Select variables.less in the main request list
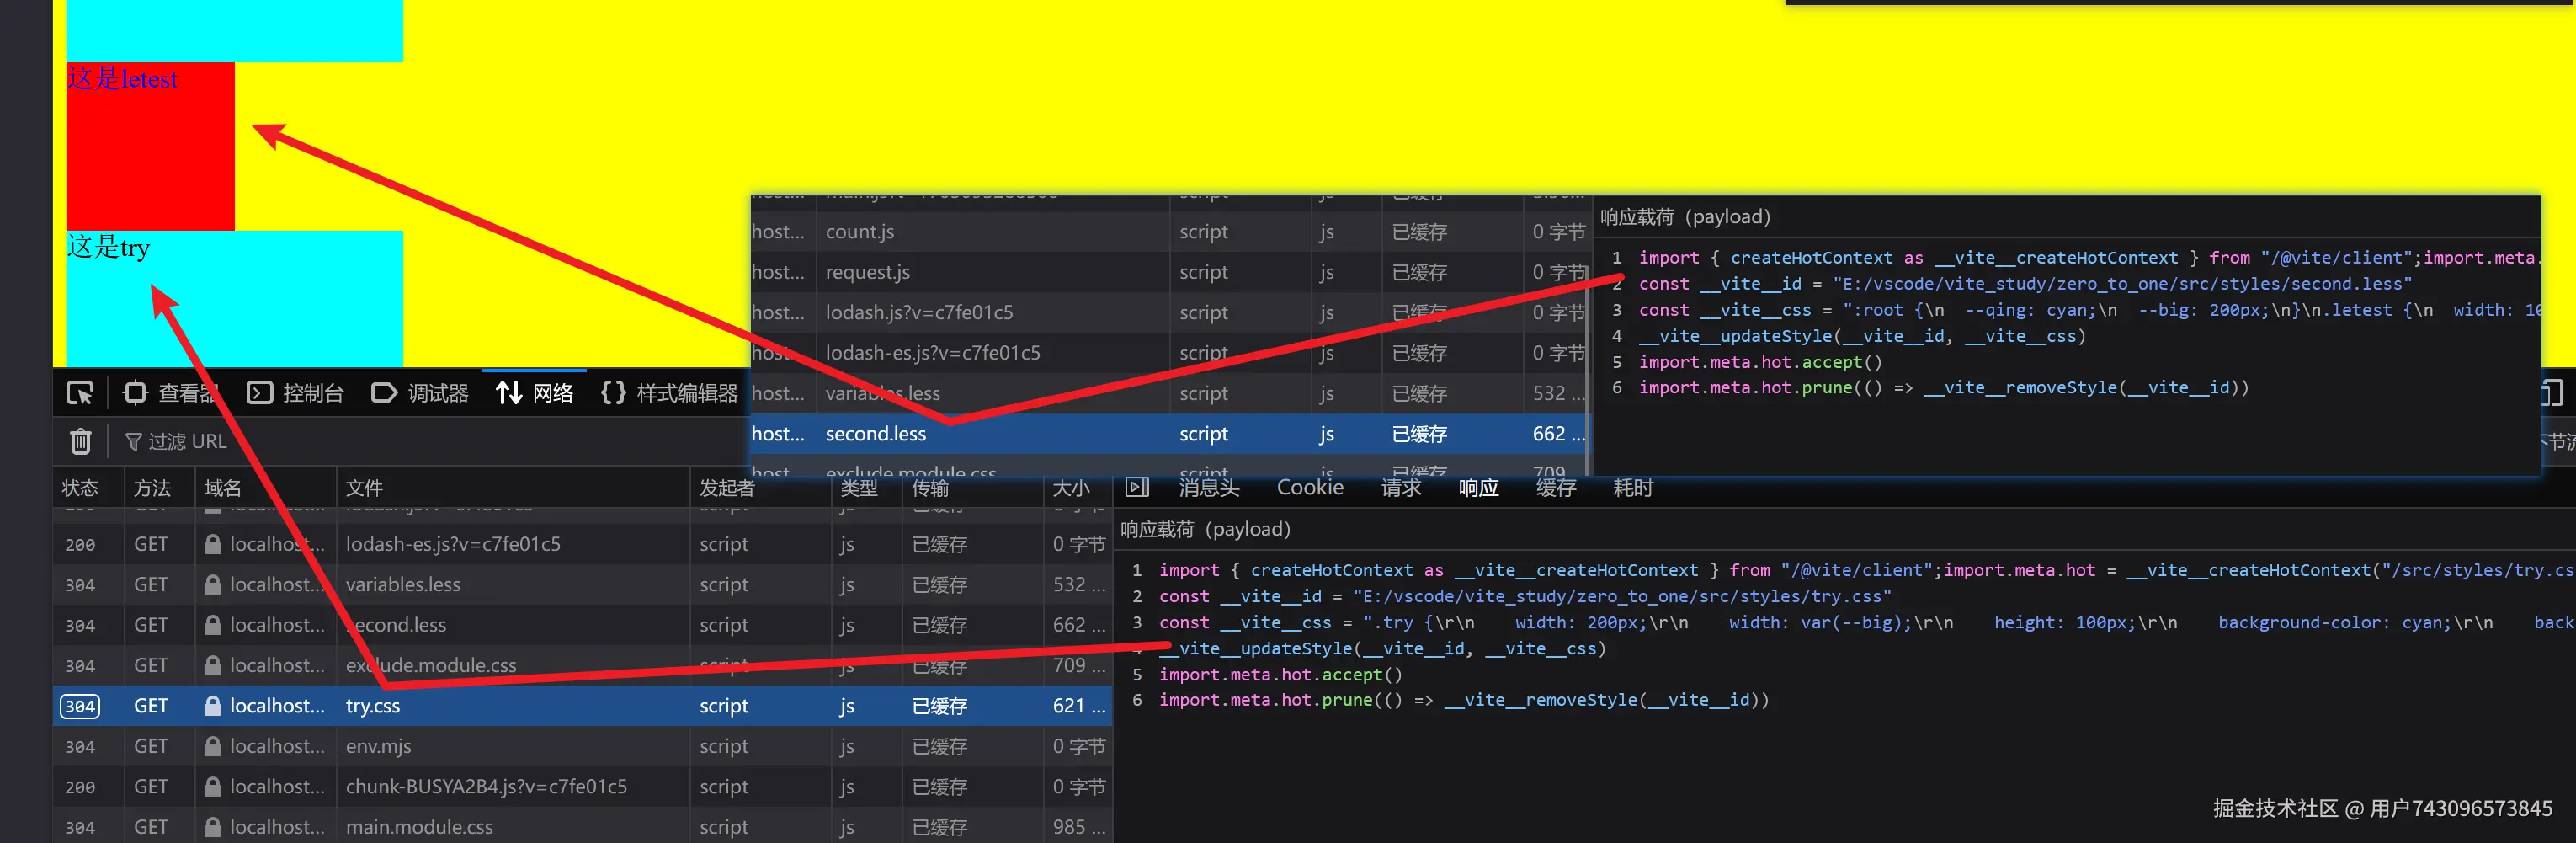The height and width of the screenshot is (843, 2576). tap(403, 585)
